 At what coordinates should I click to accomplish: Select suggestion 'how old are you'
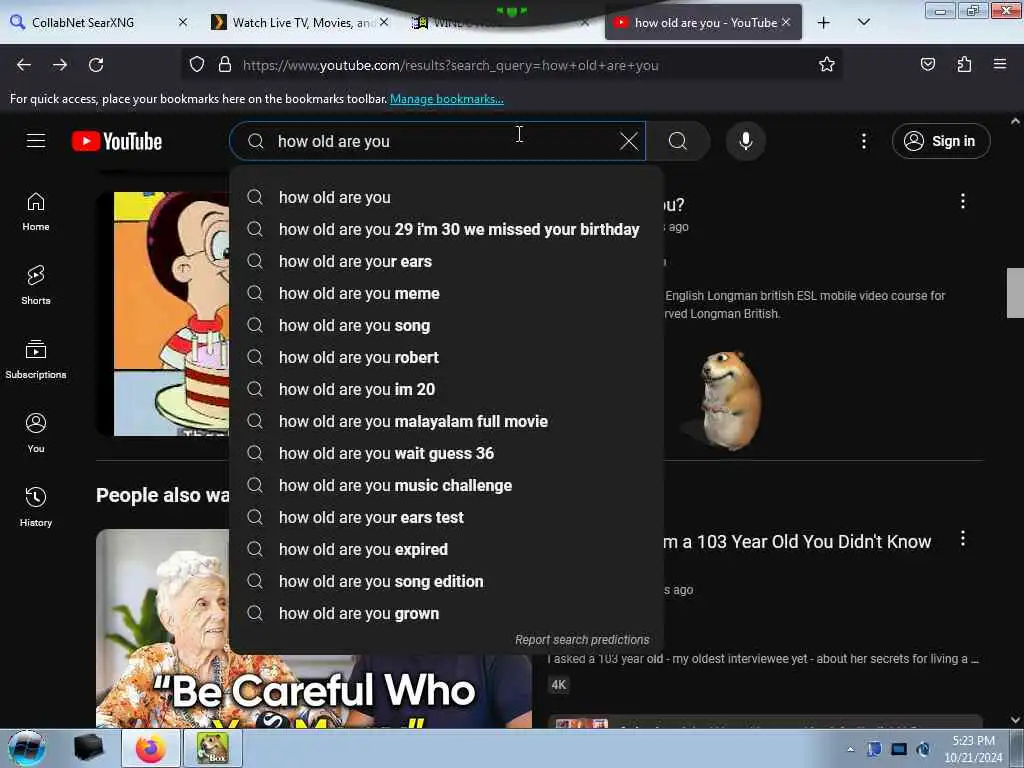tap(447, 197)
